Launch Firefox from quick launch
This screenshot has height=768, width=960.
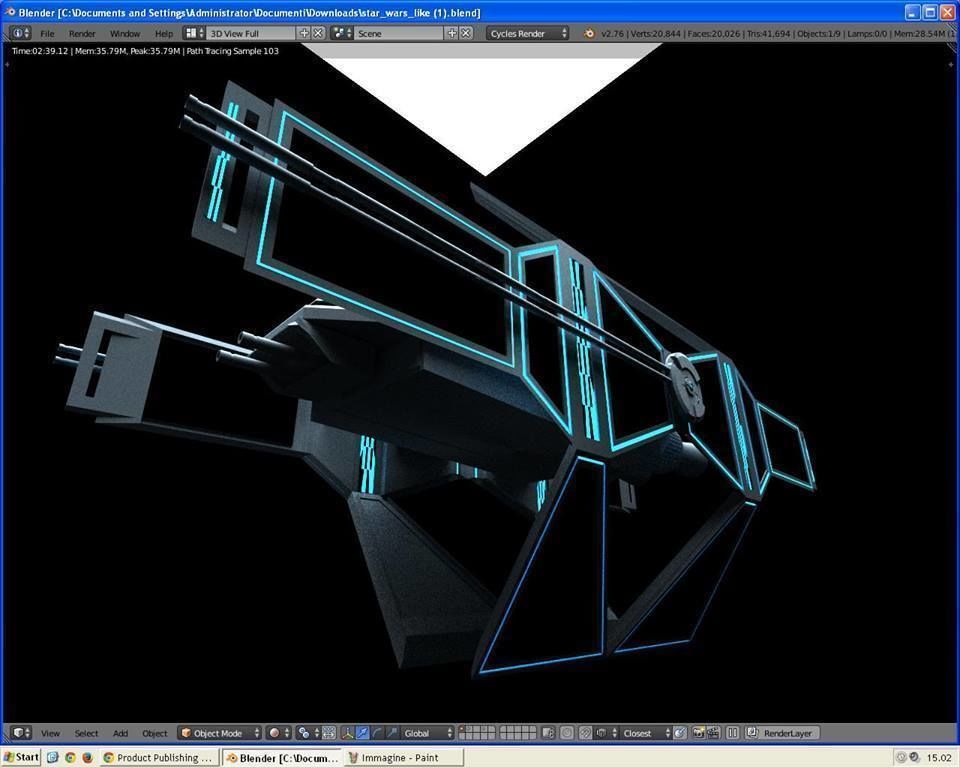[x=87, y=758]
